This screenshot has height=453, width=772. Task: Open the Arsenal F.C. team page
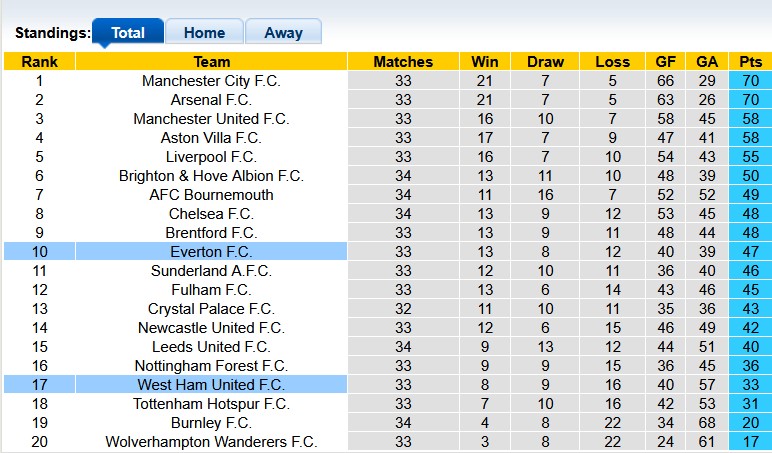pyautogui.click(x=211, y=100)
